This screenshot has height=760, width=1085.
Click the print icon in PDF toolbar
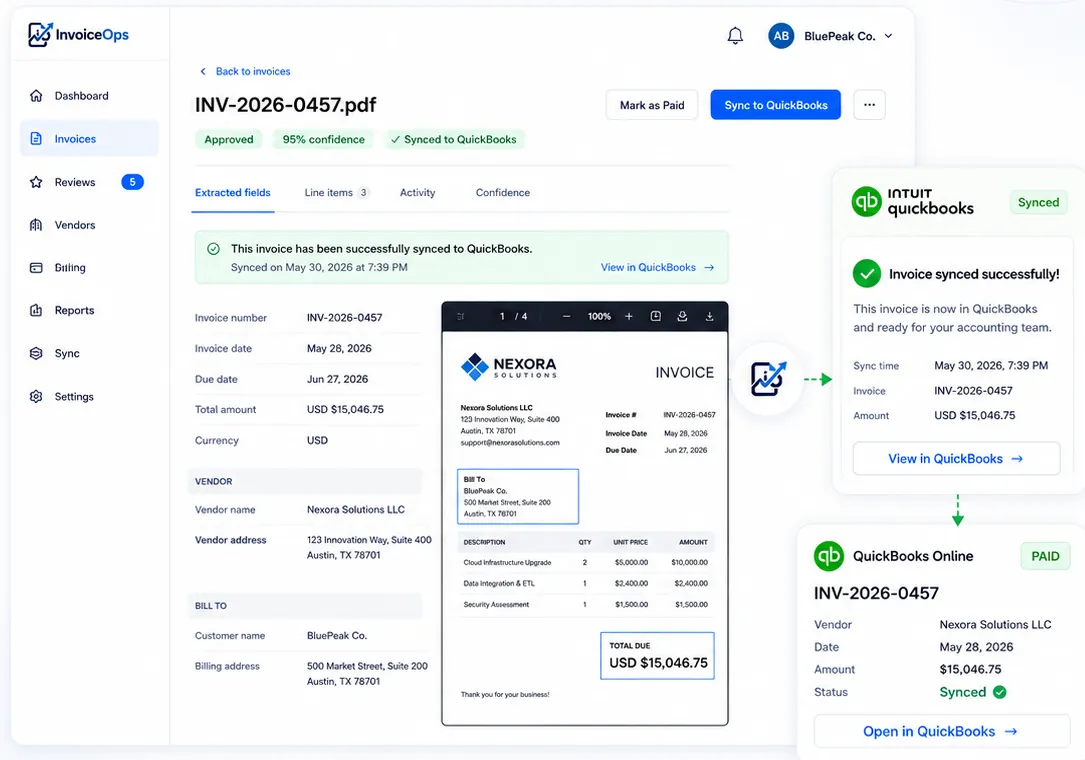click(682, 316)
